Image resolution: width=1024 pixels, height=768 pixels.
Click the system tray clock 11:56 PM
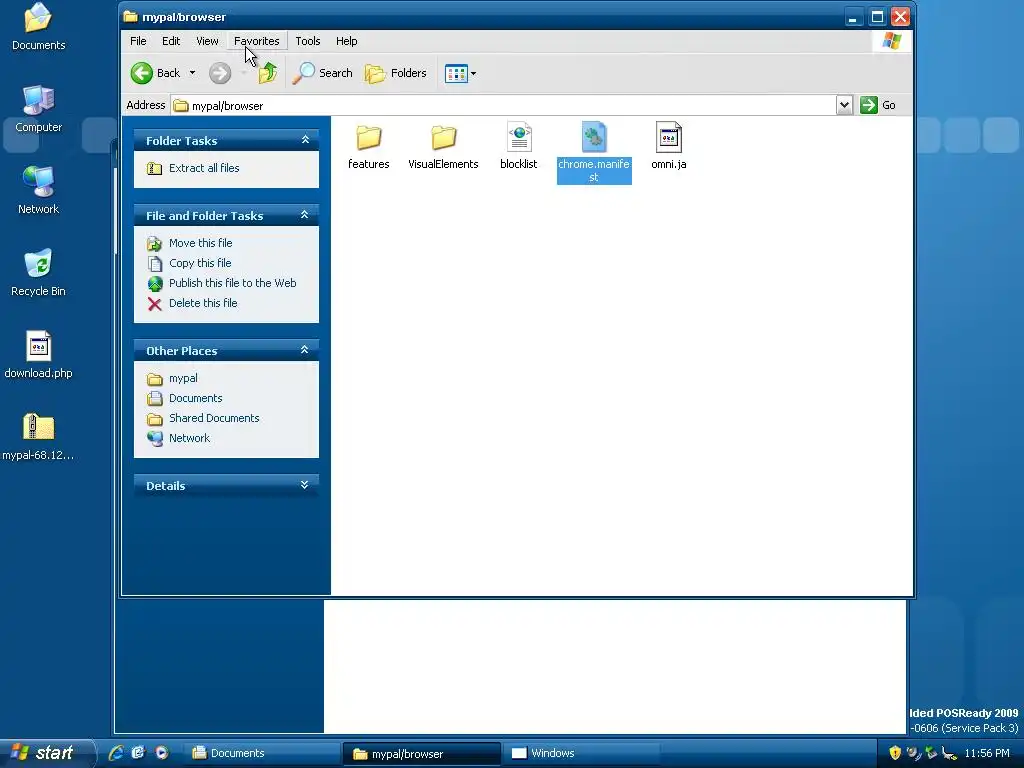[987, 753]
